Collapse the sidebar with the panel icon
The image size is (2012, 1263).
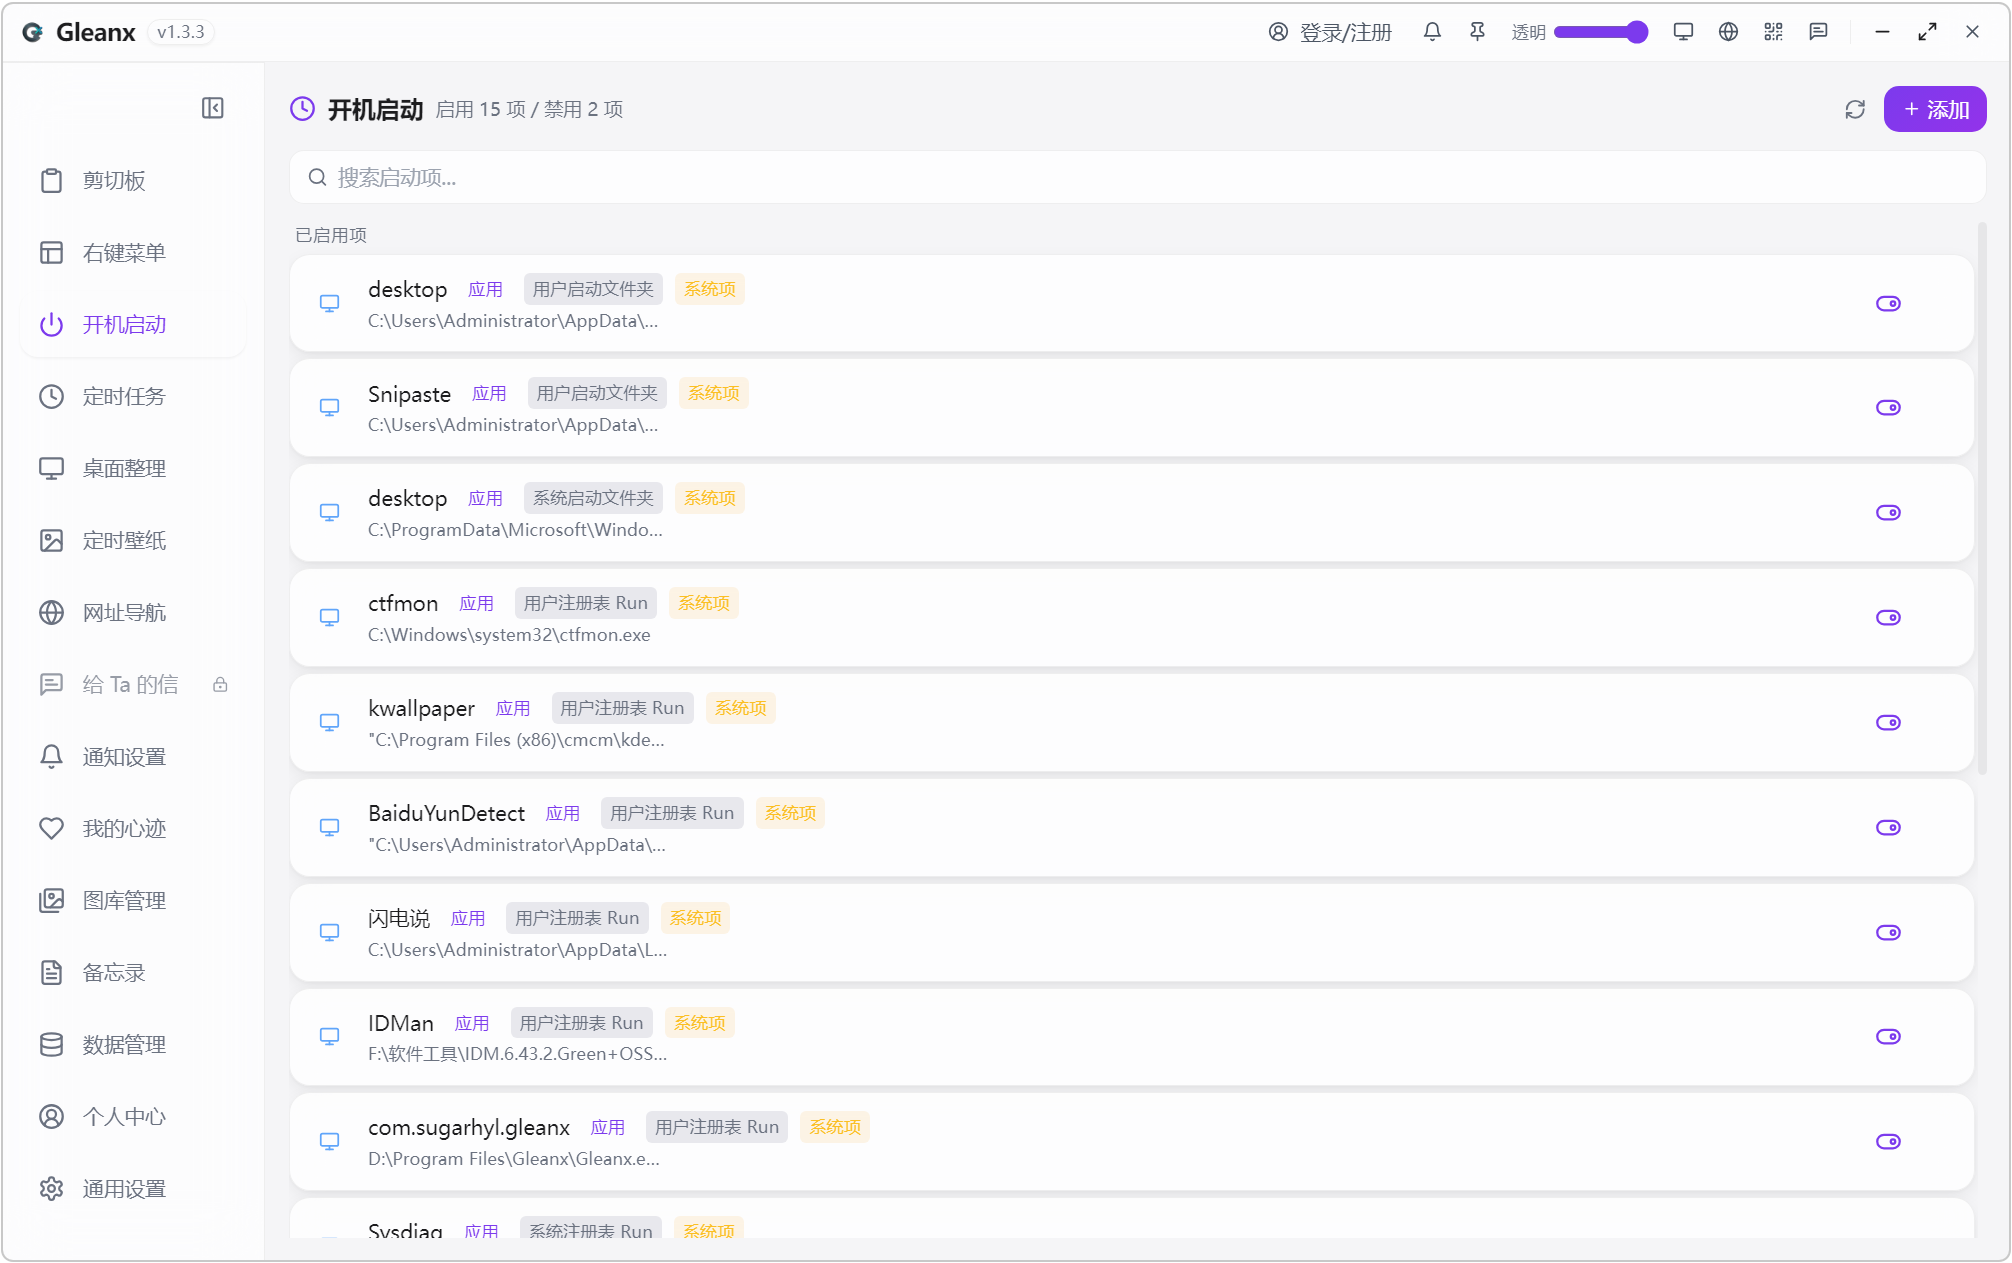pos(213,108)
